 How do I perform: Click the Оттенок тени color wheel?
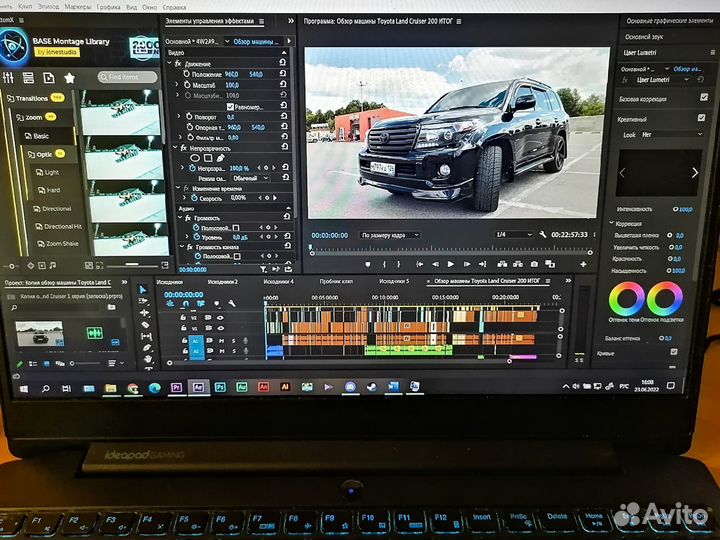[x=627, y=297]
